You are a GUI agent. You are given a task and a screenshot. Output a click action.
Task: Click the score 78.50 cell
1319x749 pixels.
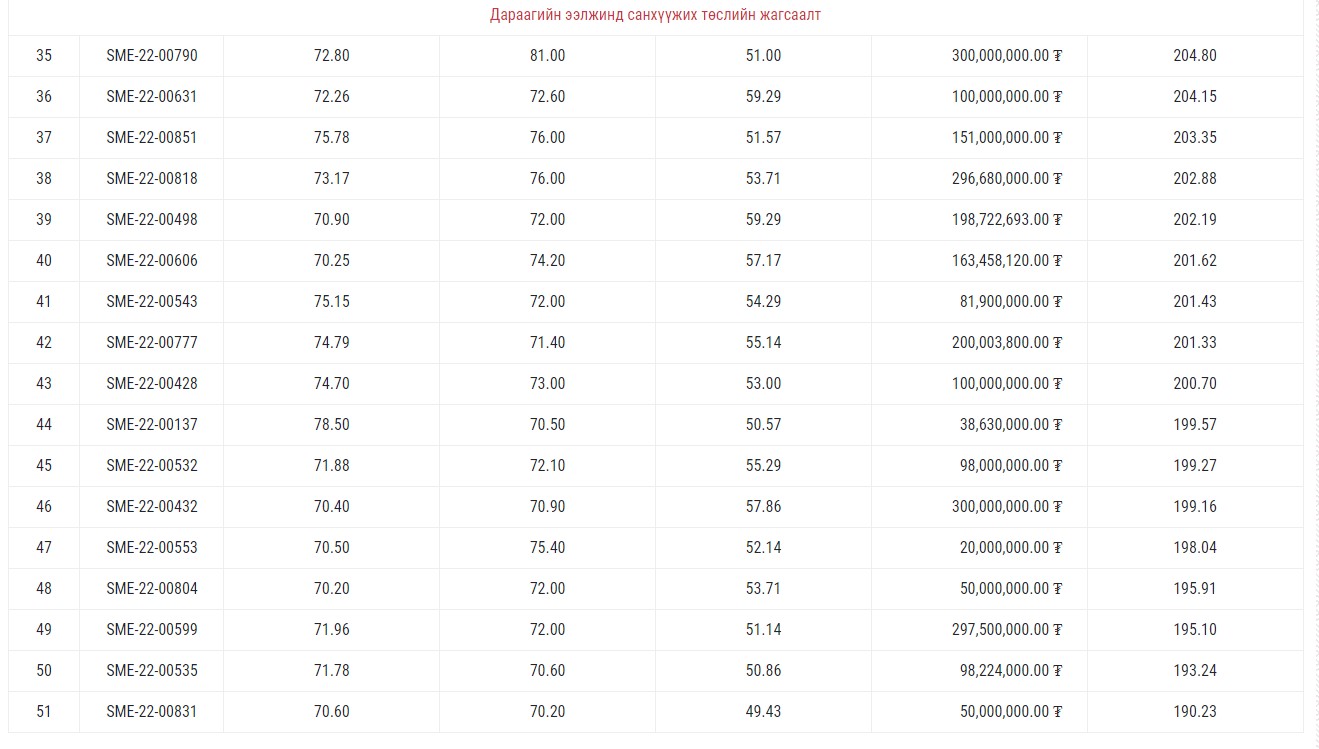(x=331, y=425)
